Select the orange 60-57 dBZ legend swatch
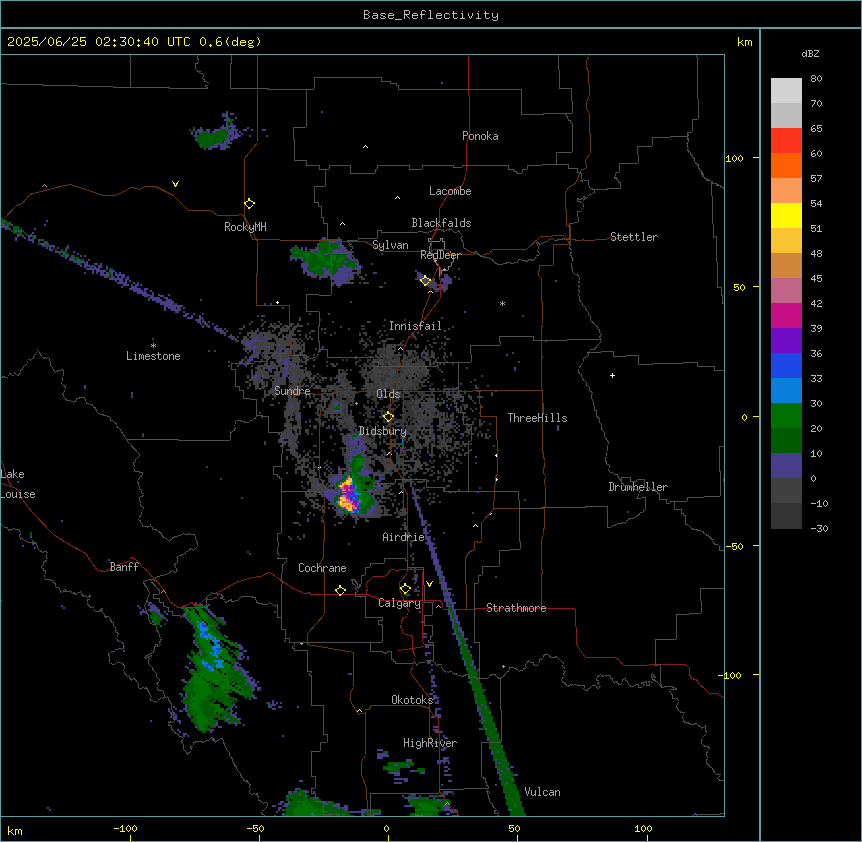The image size is (862, 842). click(786, 165)
